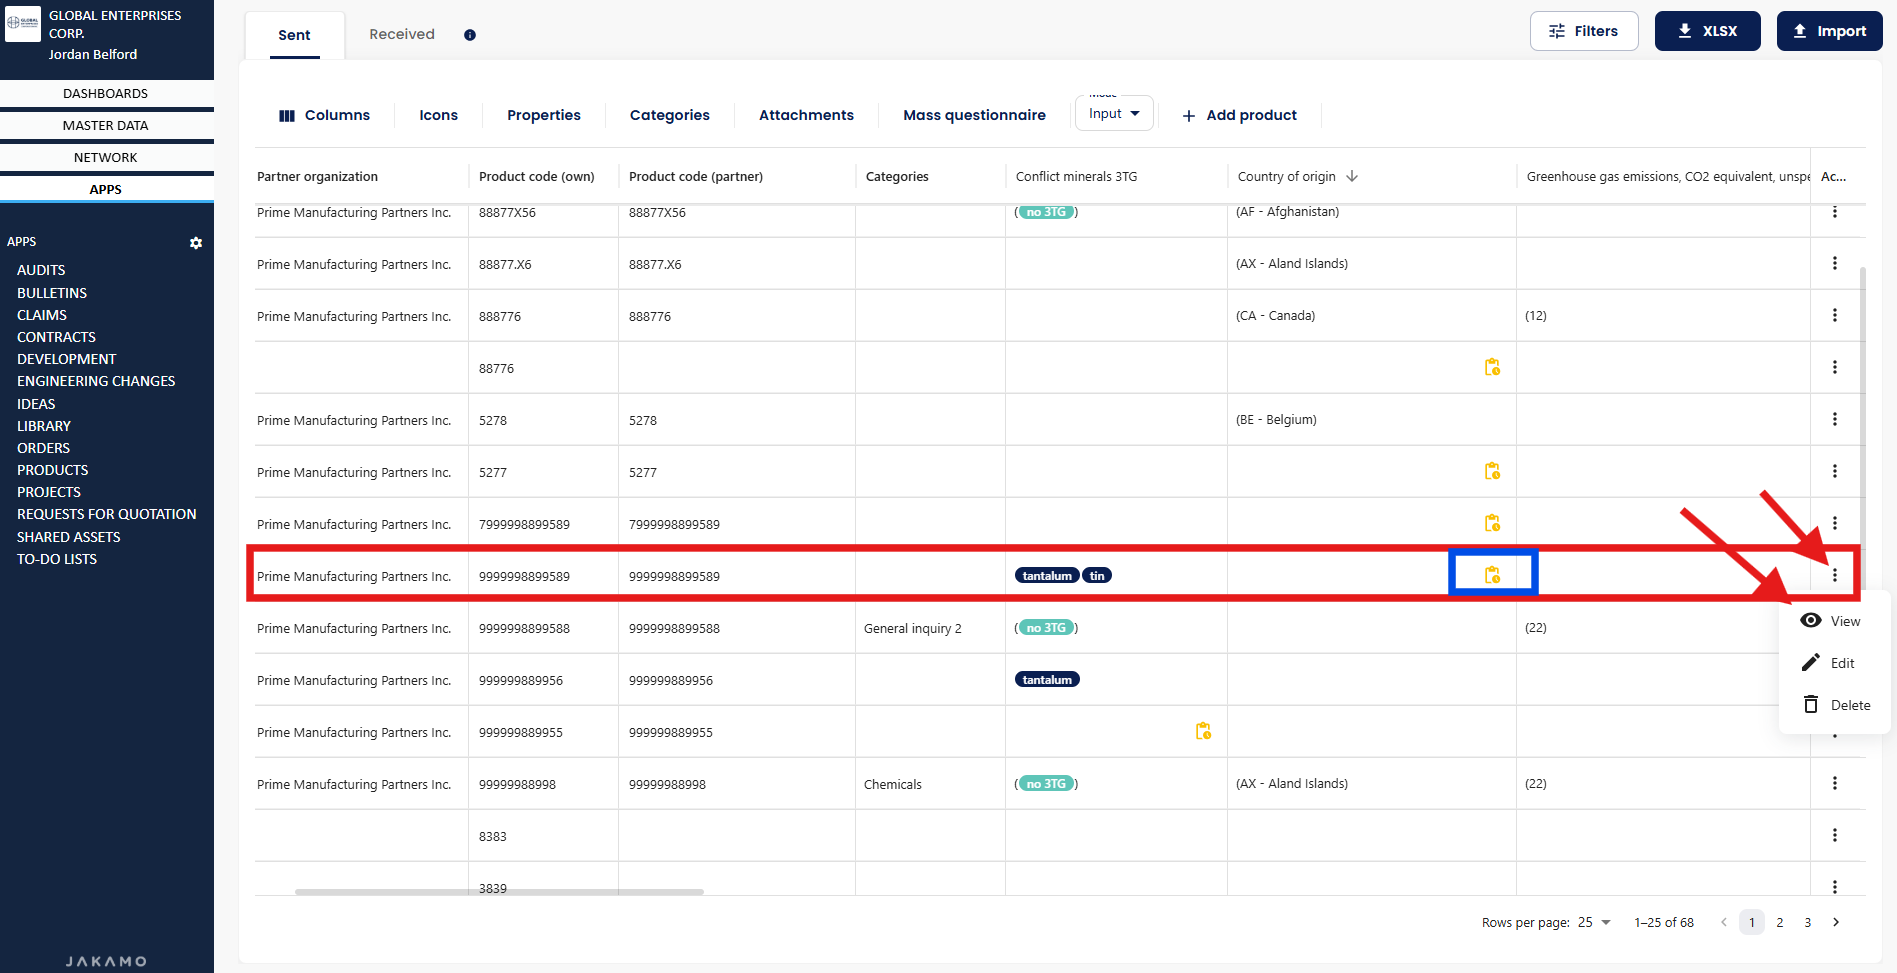The height and width of the screenshot is (973, 1897).
Task: Open three-dot actions menu for row 888776
Action: 1834,316
